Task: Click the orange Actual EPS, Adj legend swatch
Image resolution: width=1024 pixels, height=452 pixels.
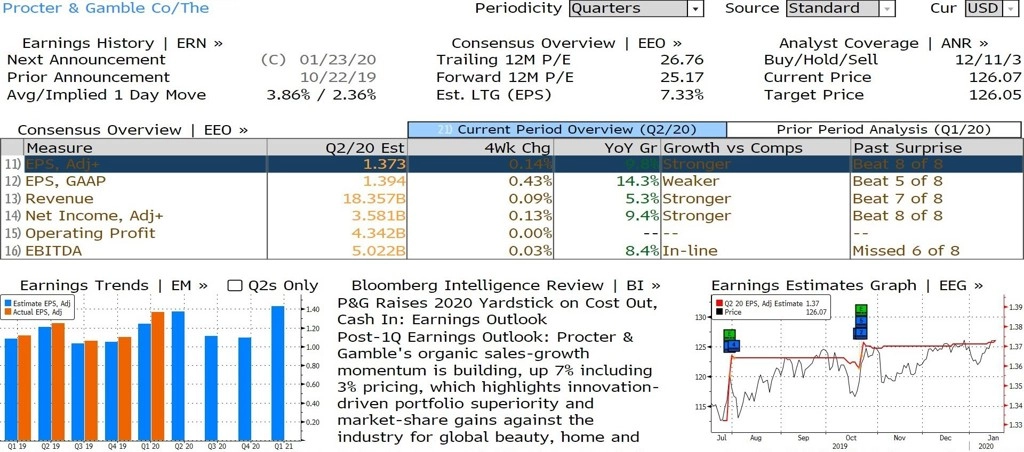Action: pos(8,313)
